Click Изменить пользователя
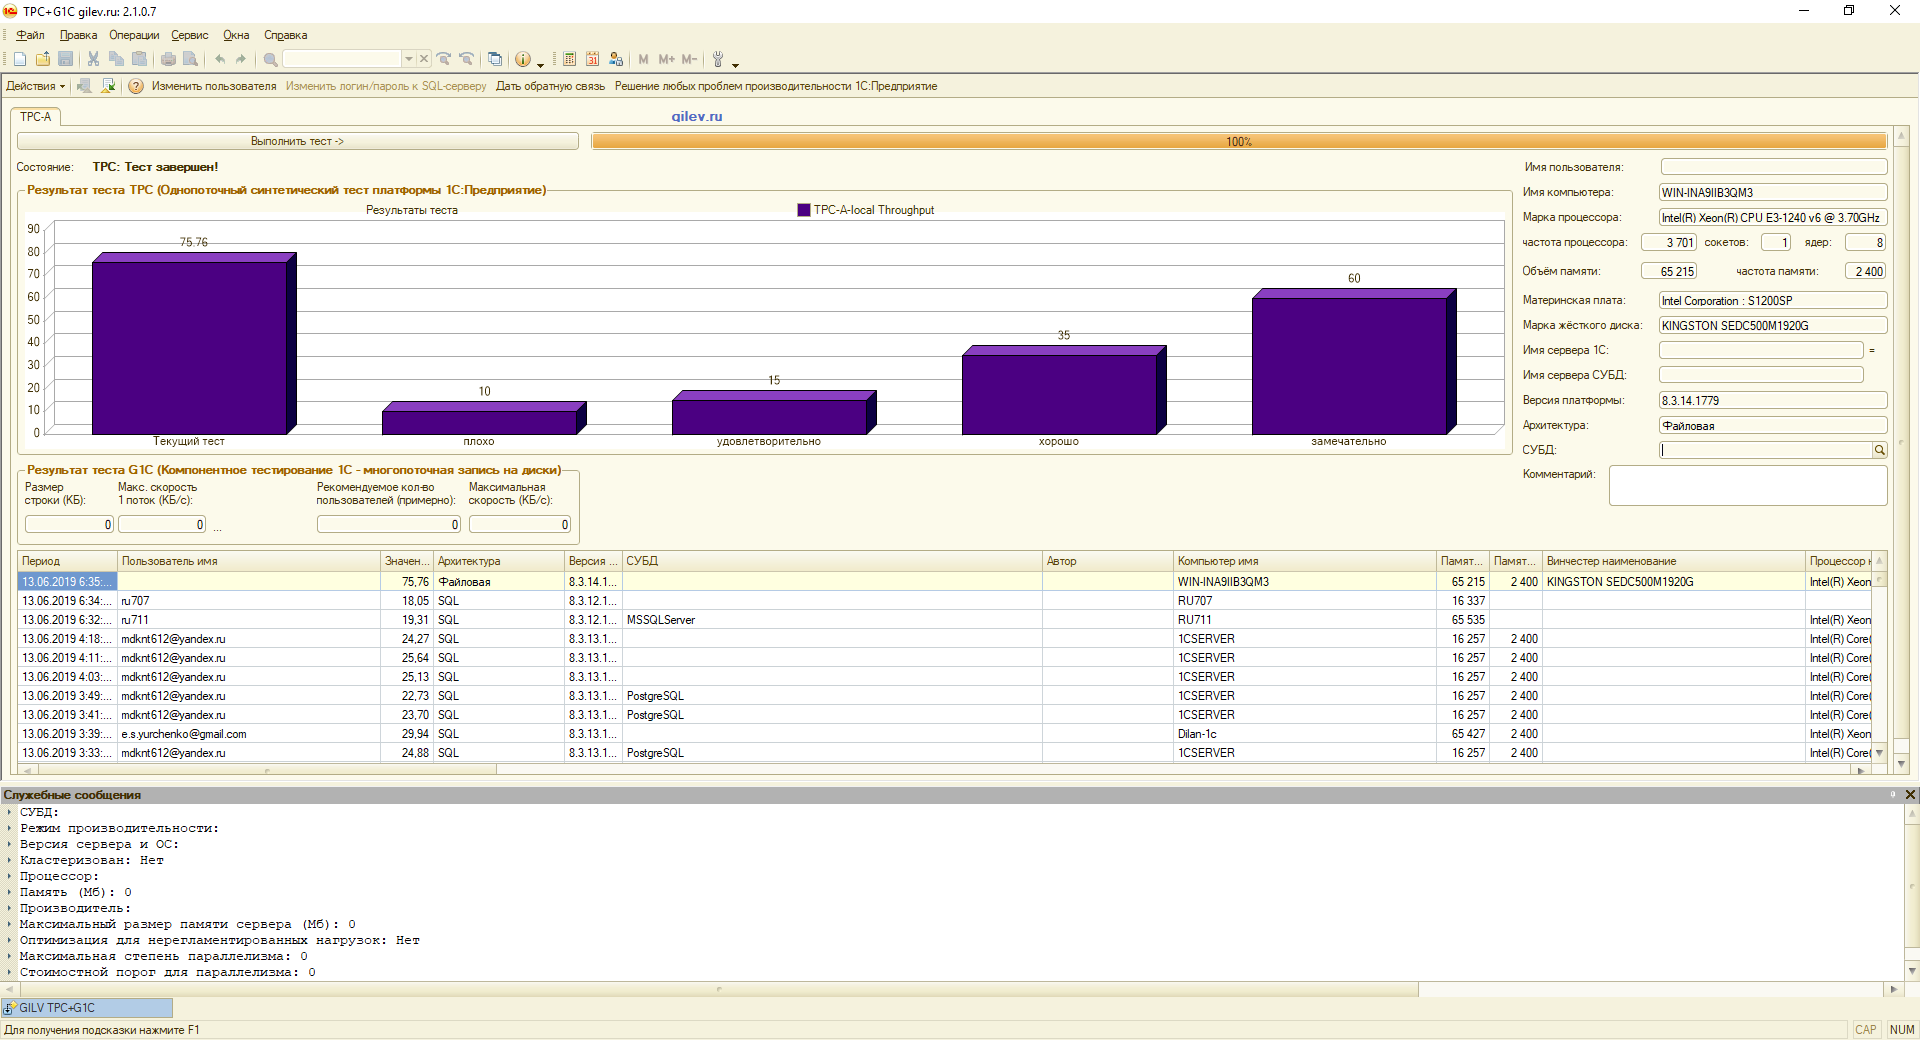Viewport: 1920px width, 1040px height. point(214,86)
